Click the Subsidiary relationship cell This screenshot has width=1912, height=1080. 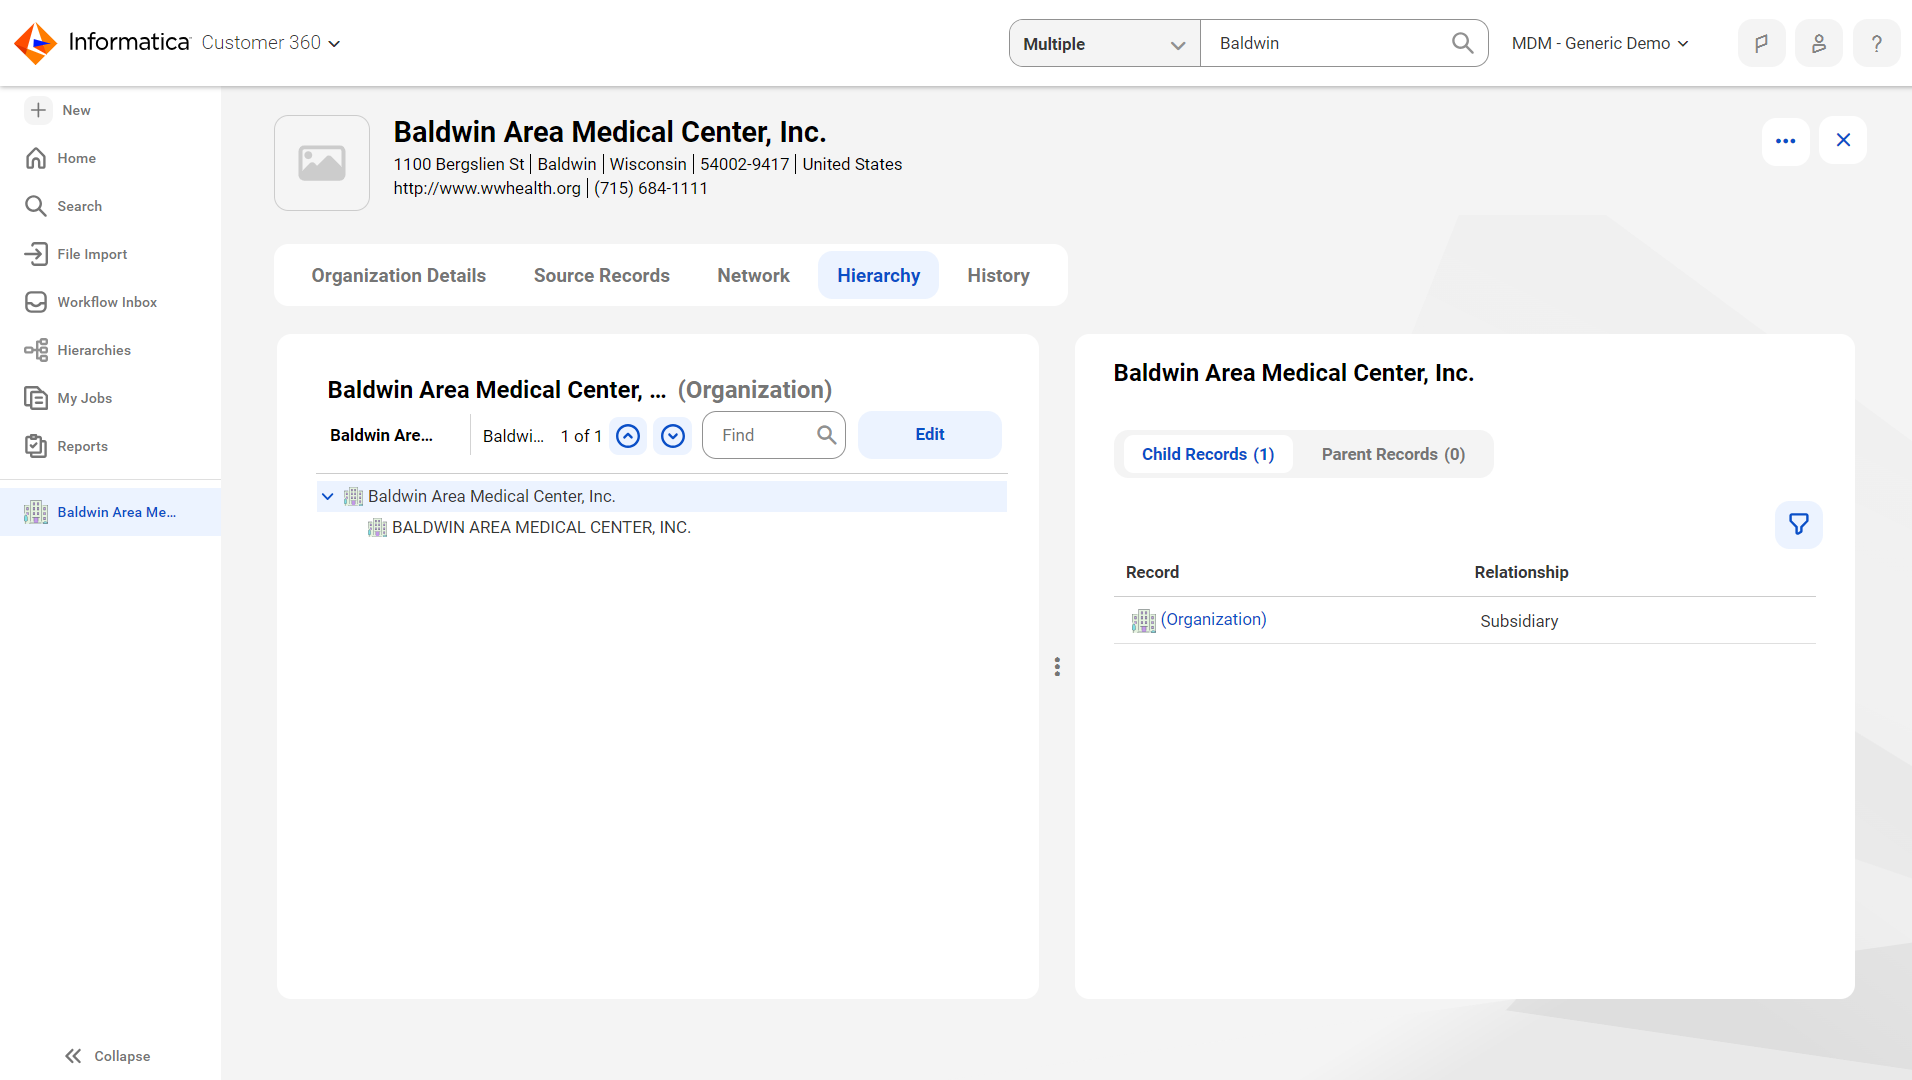[1518, 621]
